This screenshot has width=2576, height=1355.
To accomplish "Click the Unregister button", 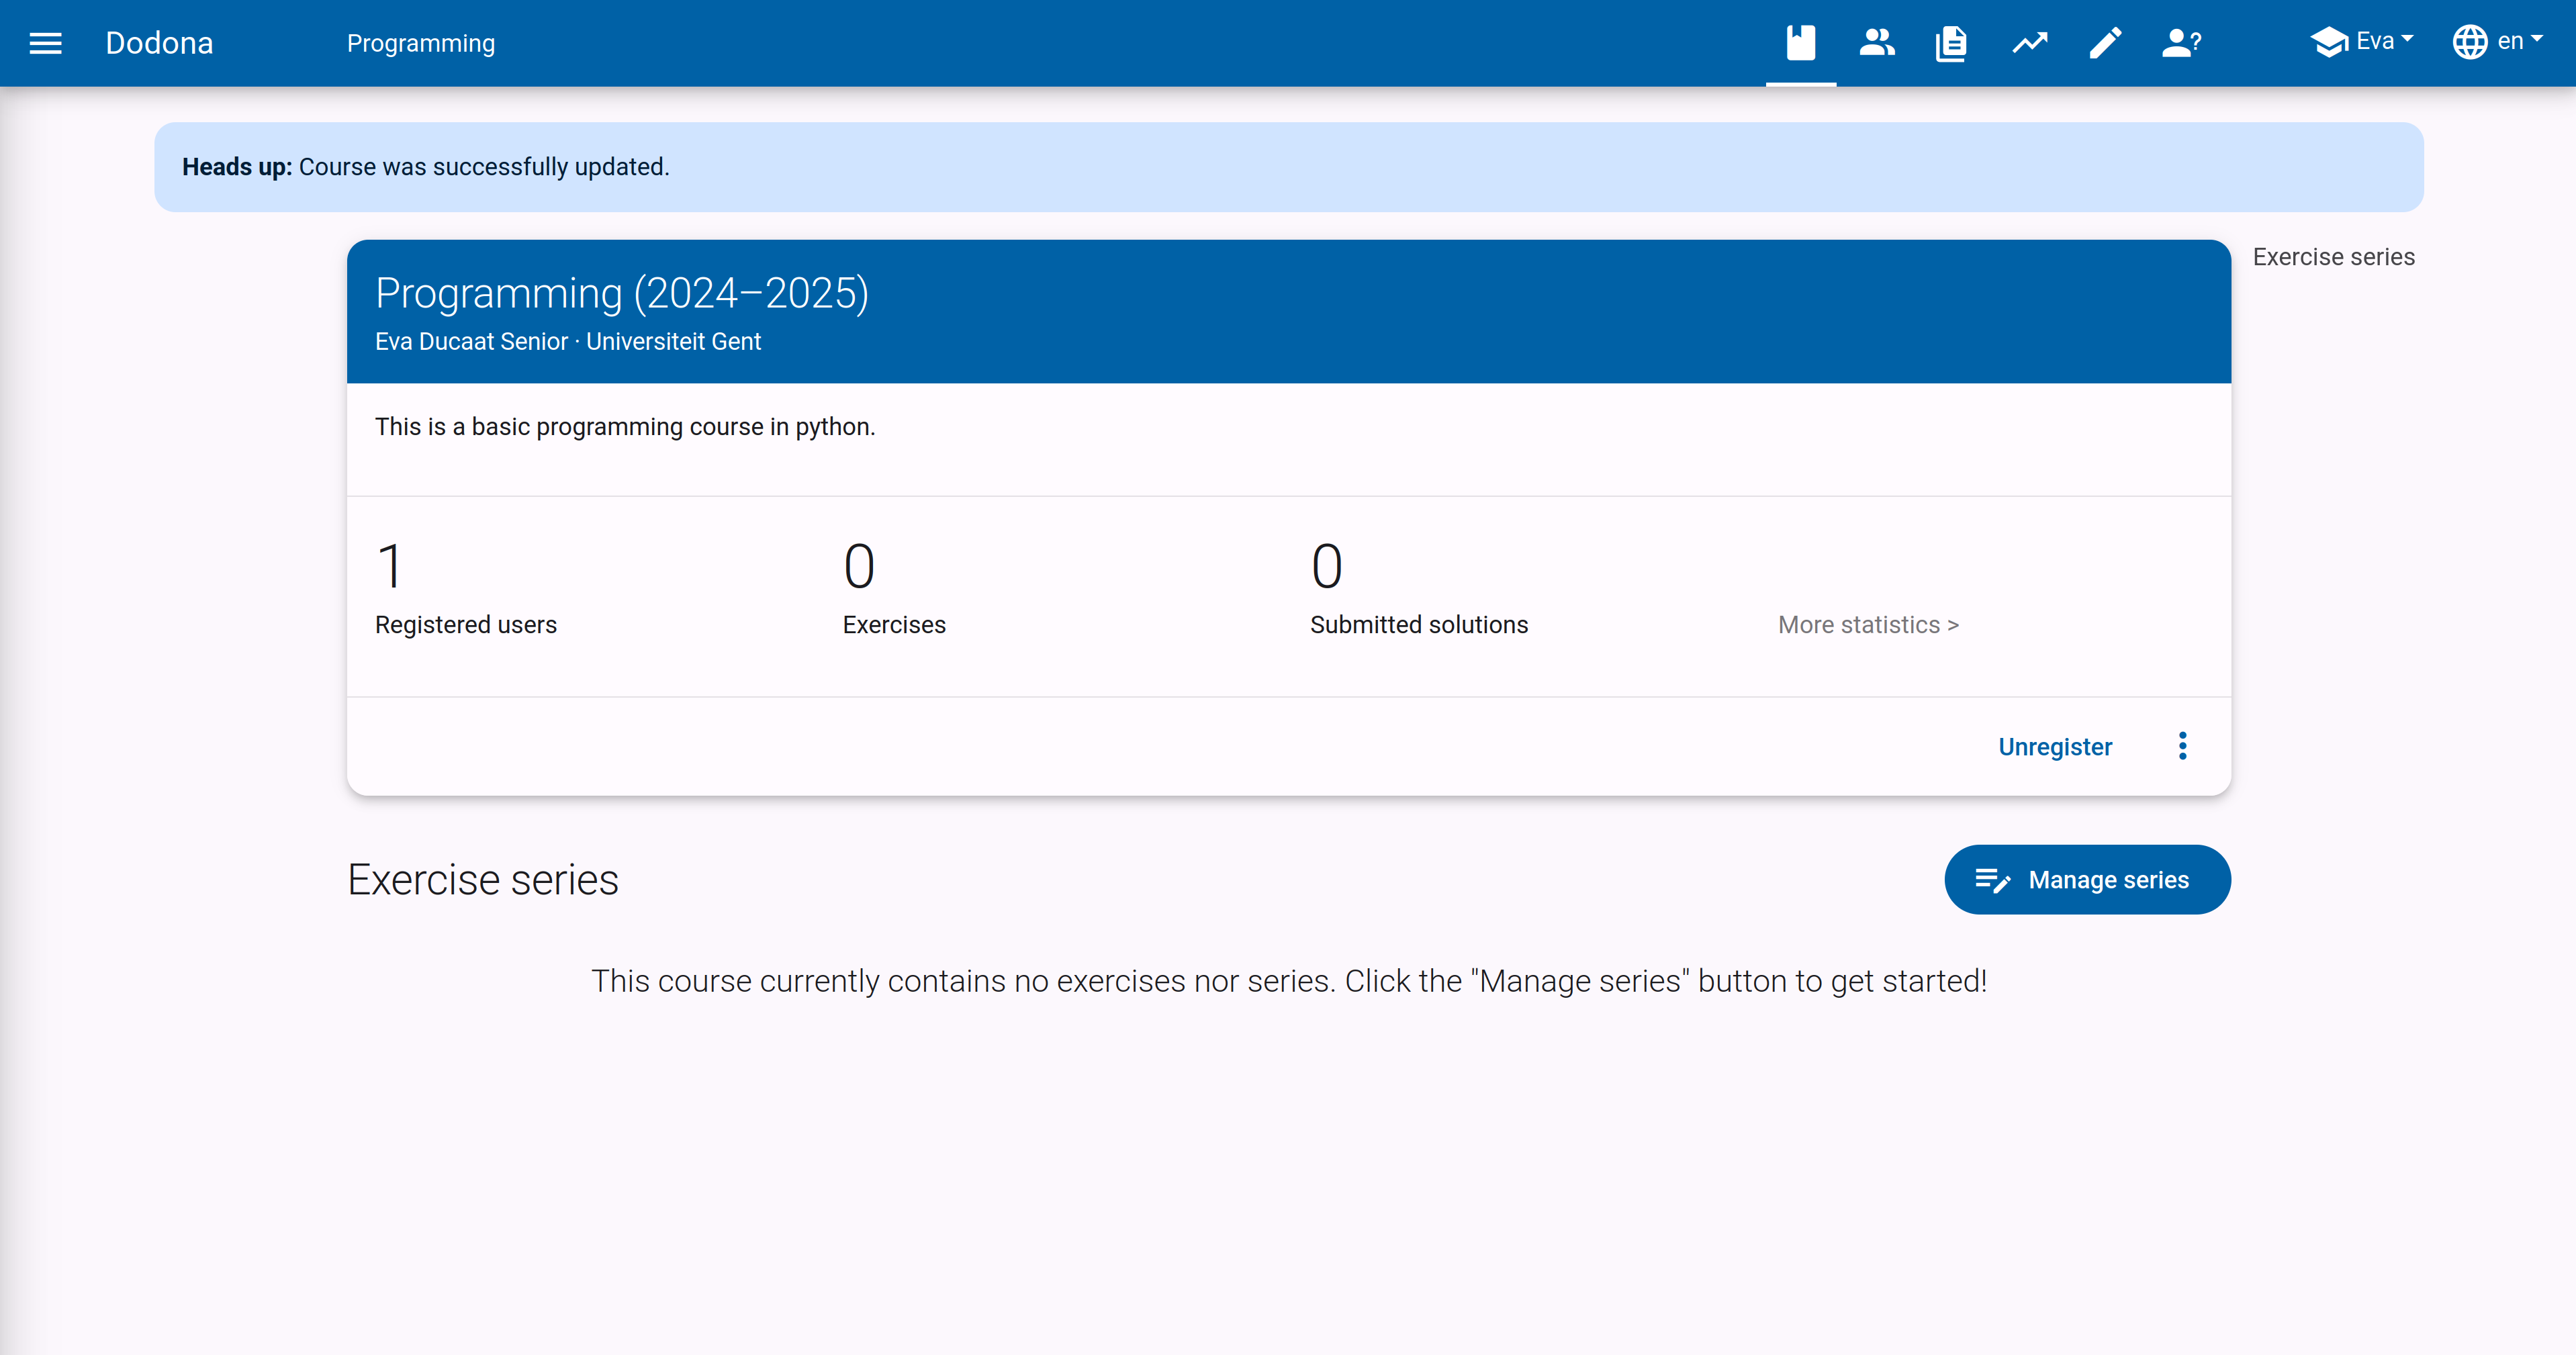I will (x=2055, y=747).
